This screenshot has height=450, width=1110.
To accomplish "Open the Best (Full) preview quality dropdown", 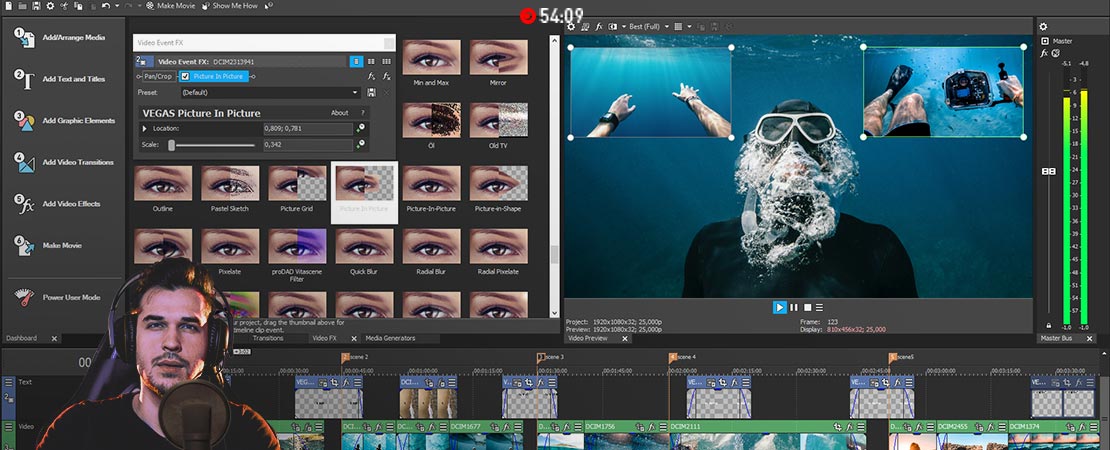I will pos(647,26).
